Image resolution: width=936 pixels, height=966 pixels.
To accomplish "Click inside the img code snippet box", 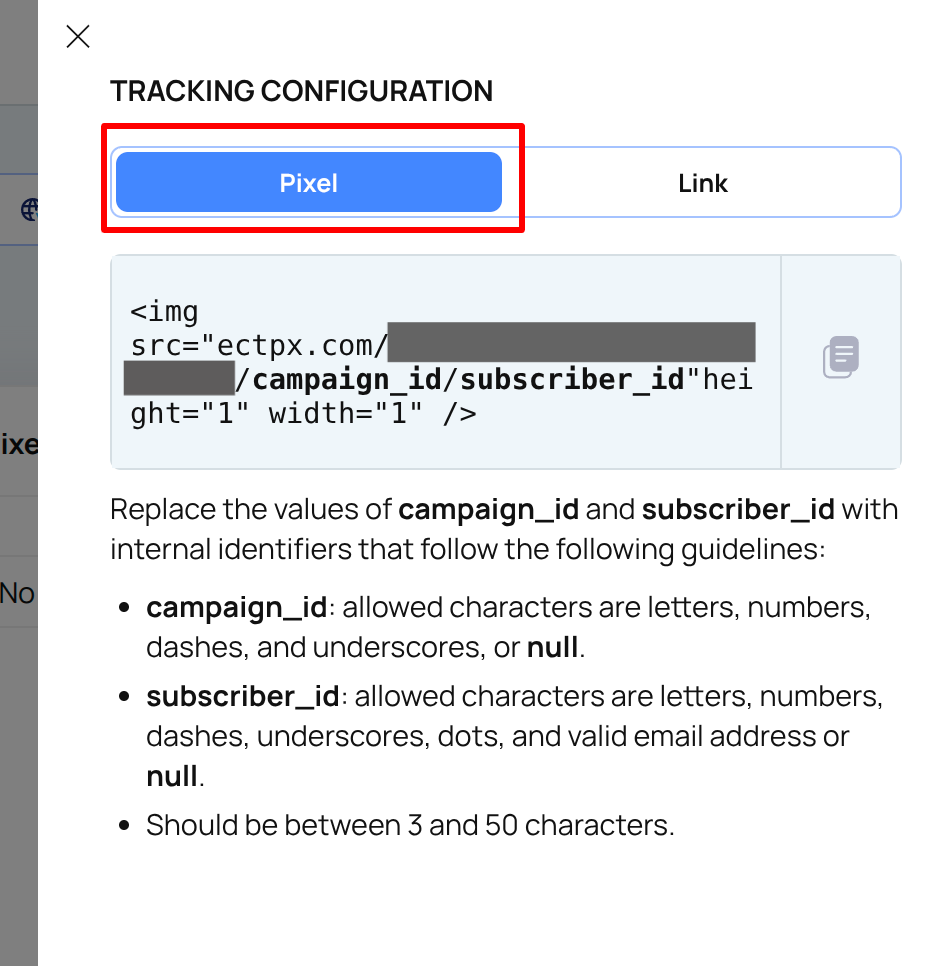I will [446, 362].
